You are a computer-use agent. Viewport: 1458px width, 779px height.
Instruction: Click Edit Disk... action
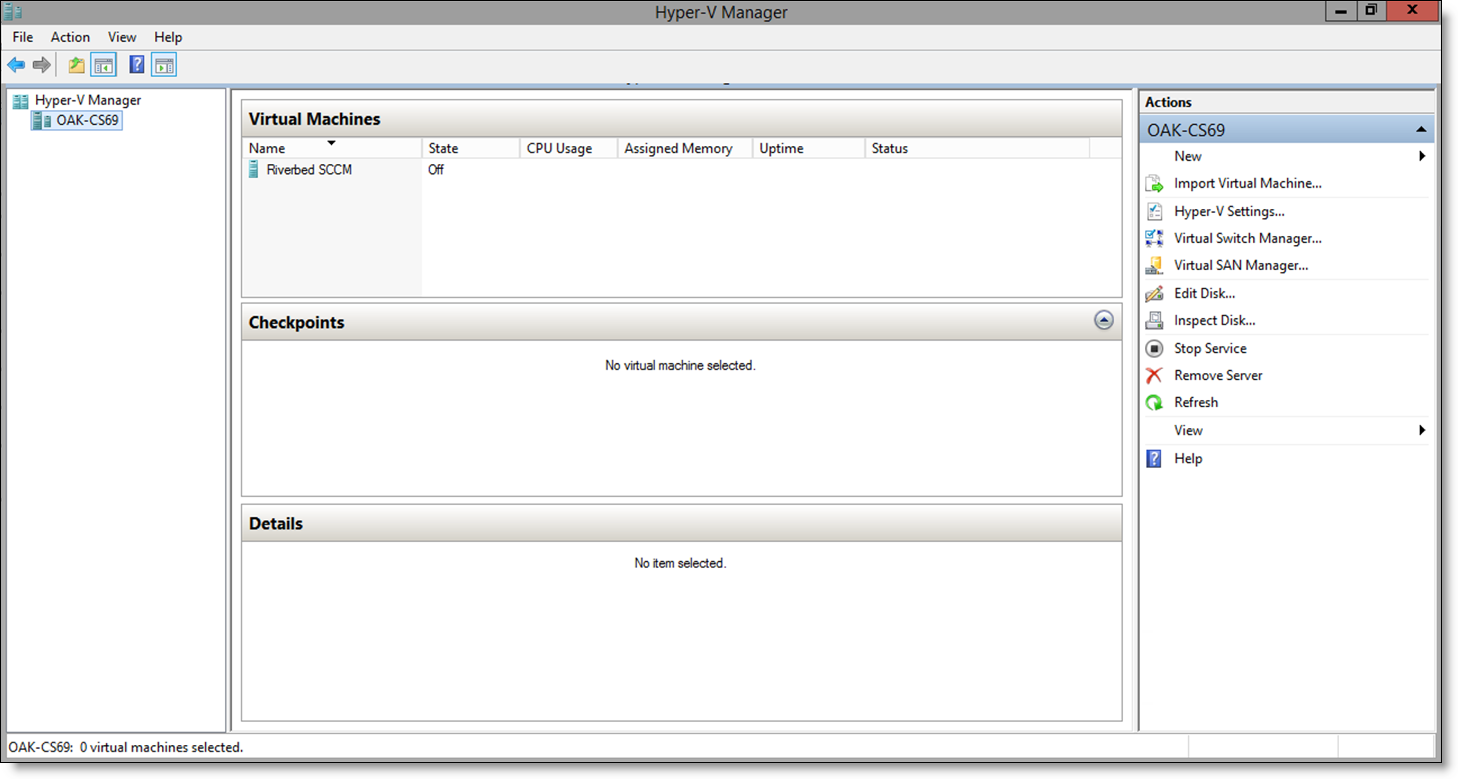point(1204,293)
